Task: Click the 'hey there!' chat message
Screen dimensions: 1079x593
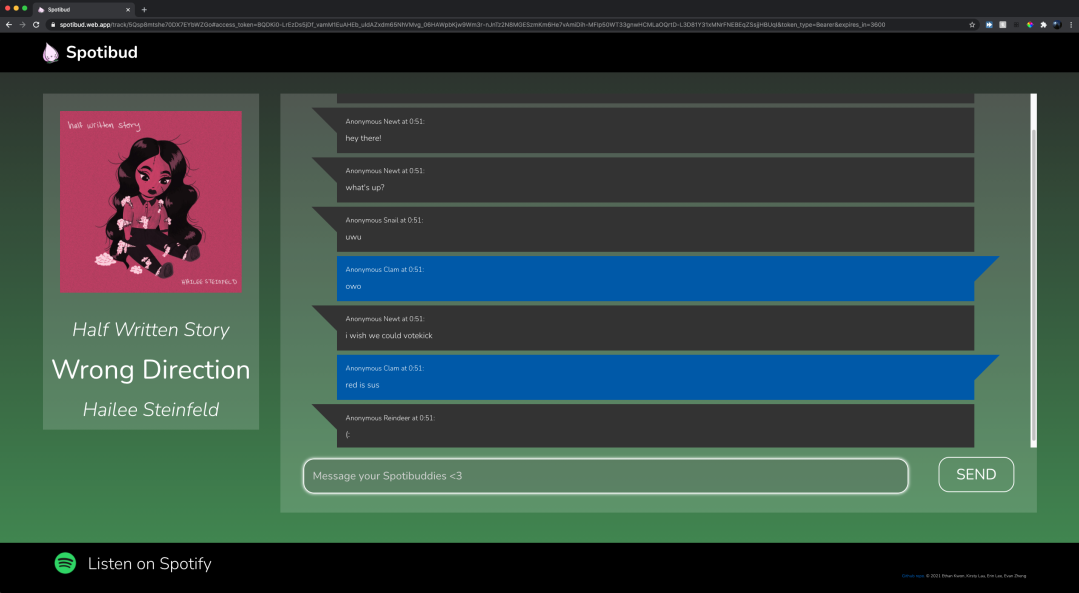Action: pos(655,130)
